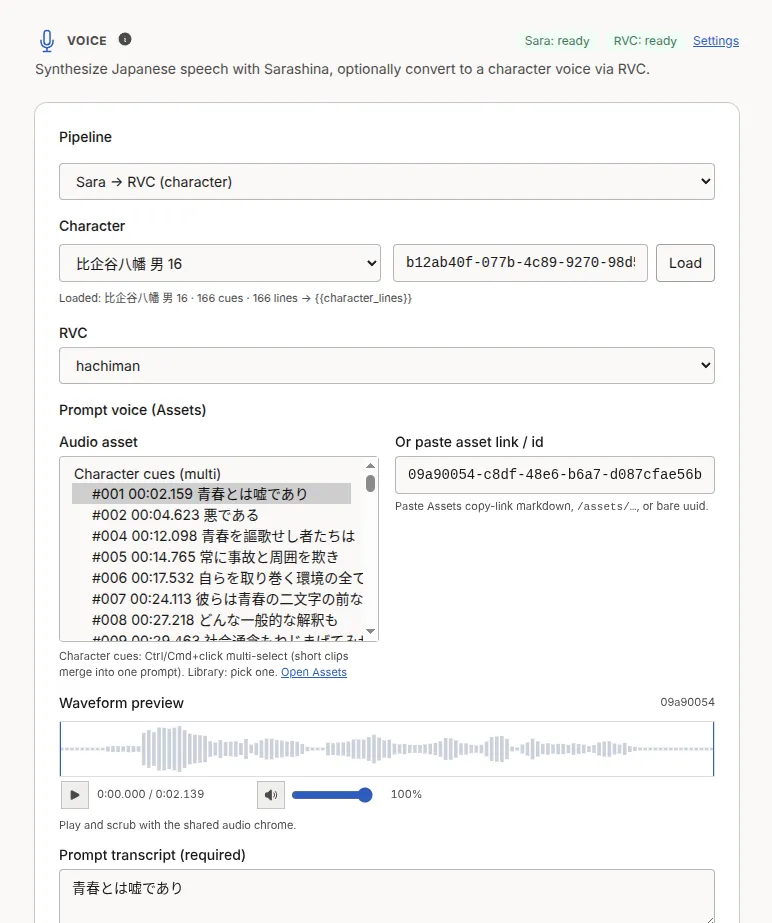
Task: Click the info icon beside VOICE
Action: click(x=125, y=39)
